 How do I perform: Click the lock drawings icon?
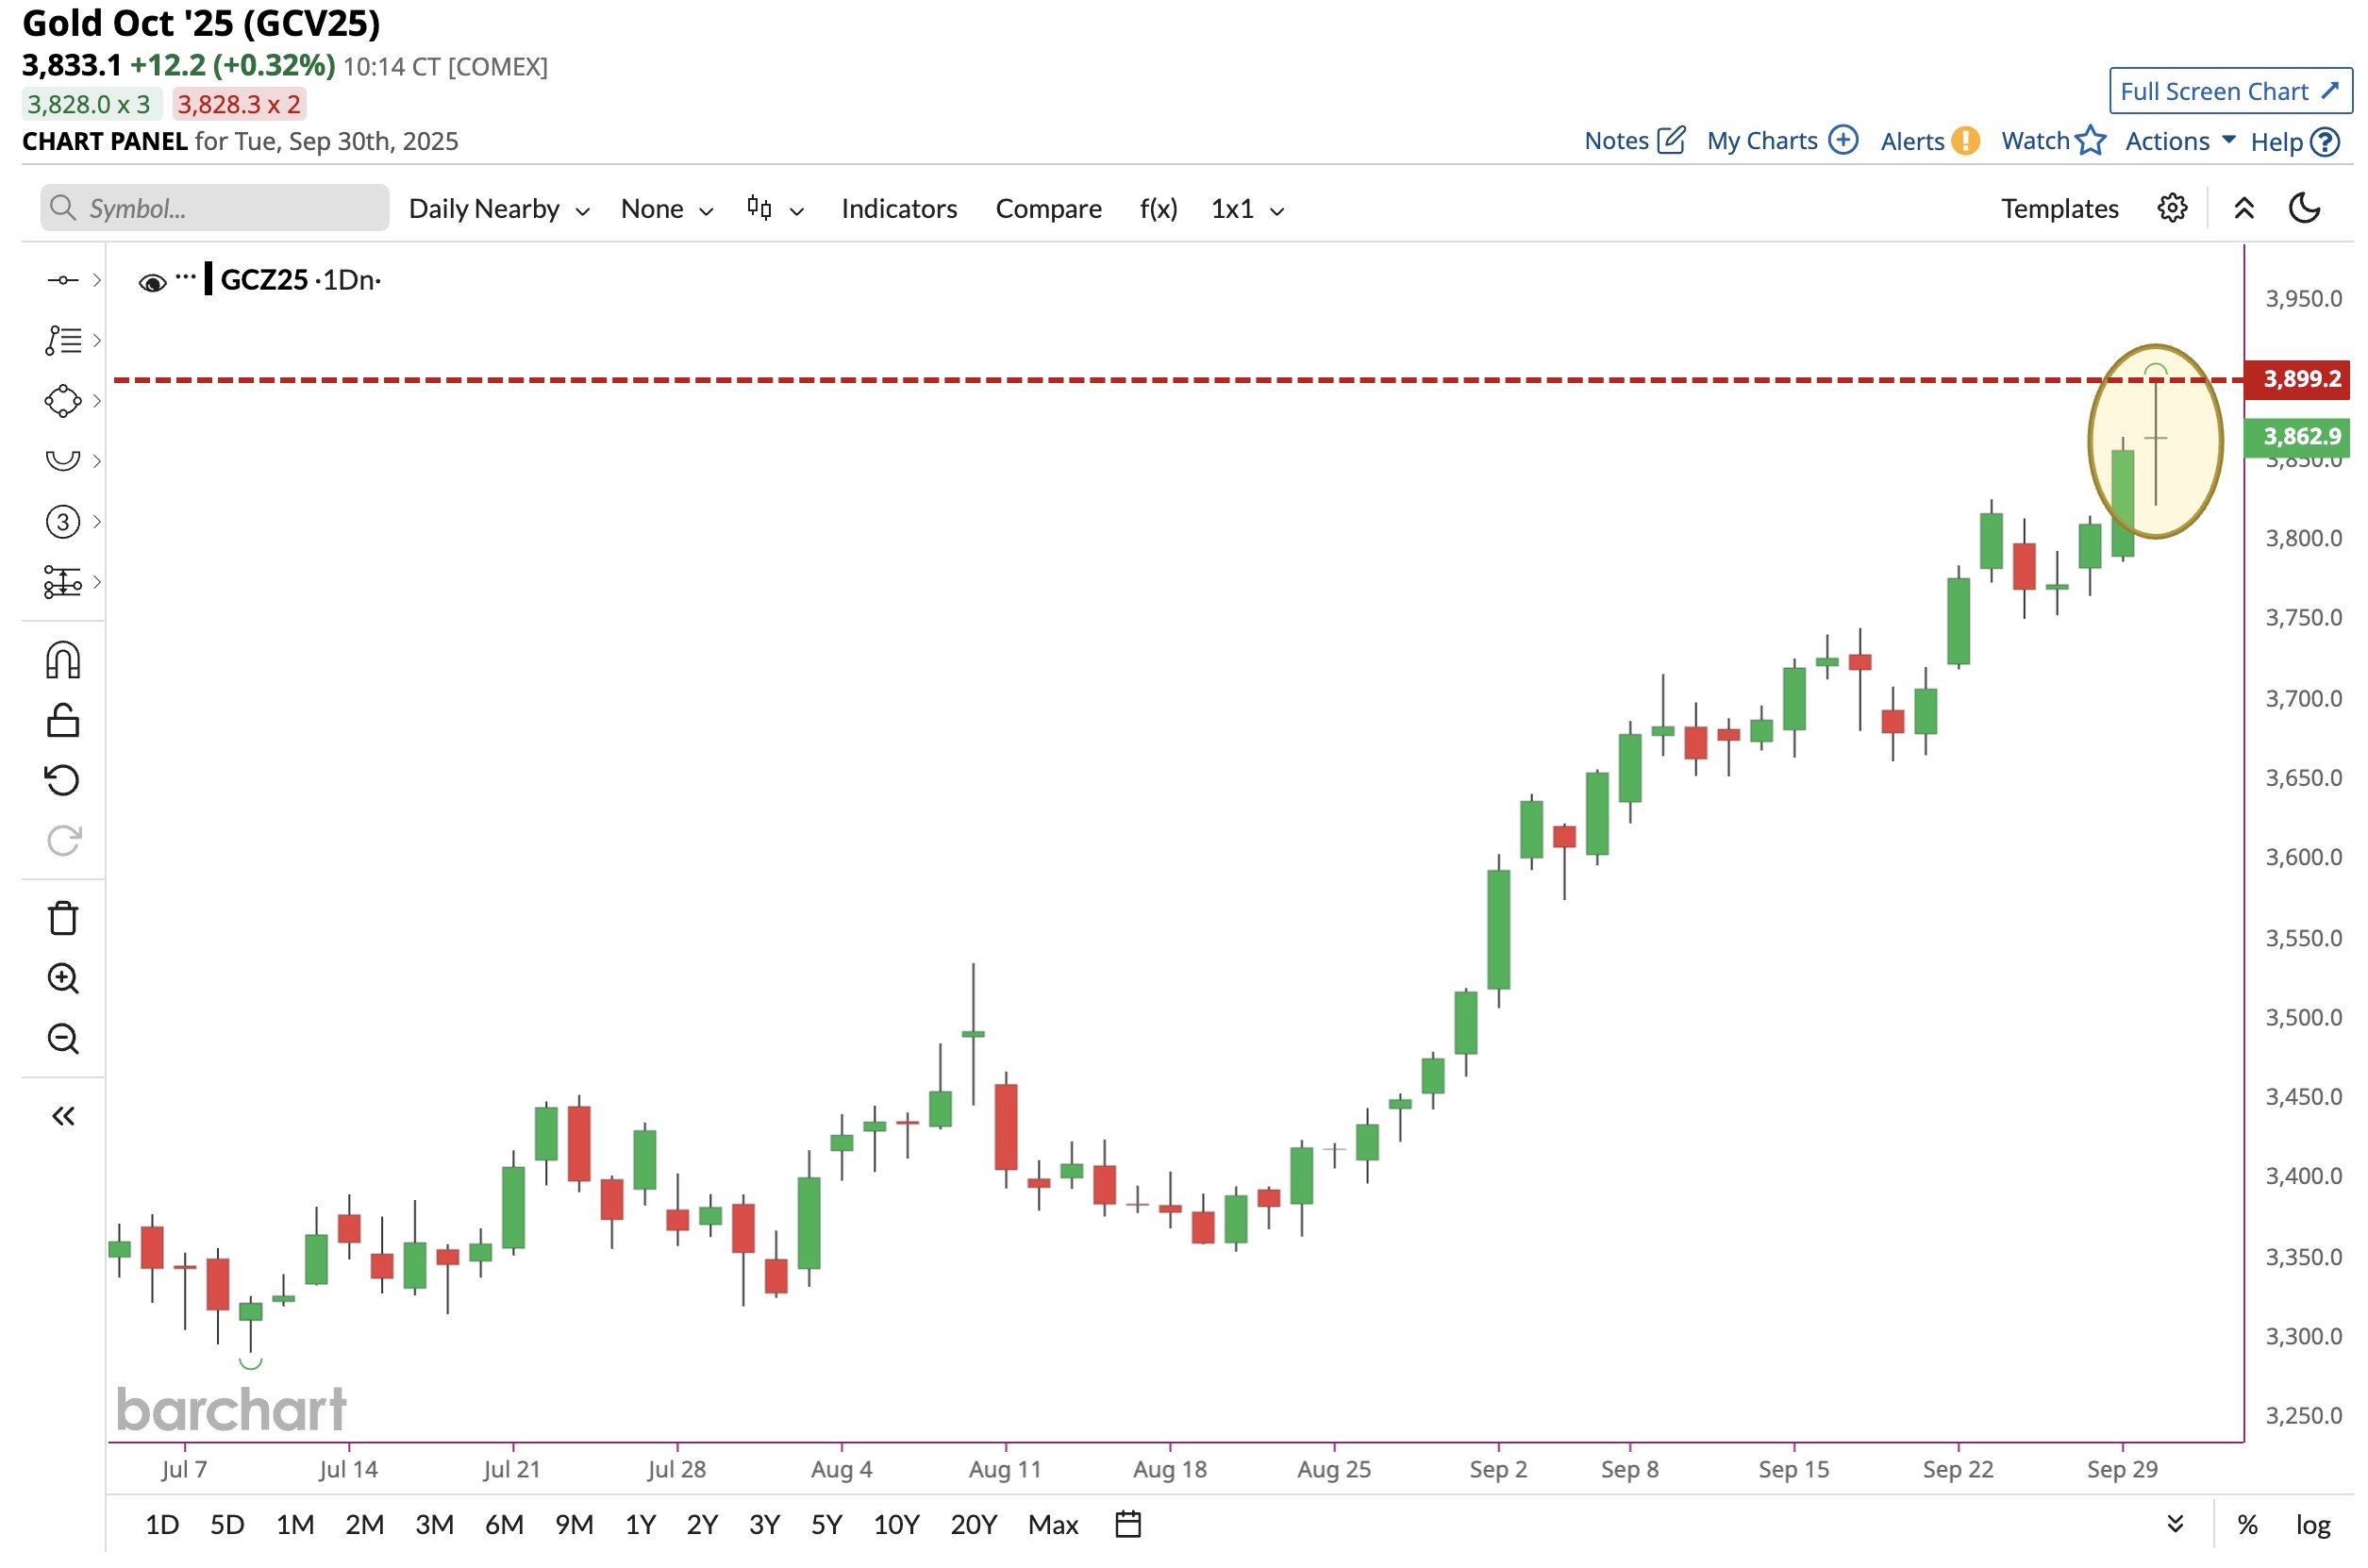point(62,721)
